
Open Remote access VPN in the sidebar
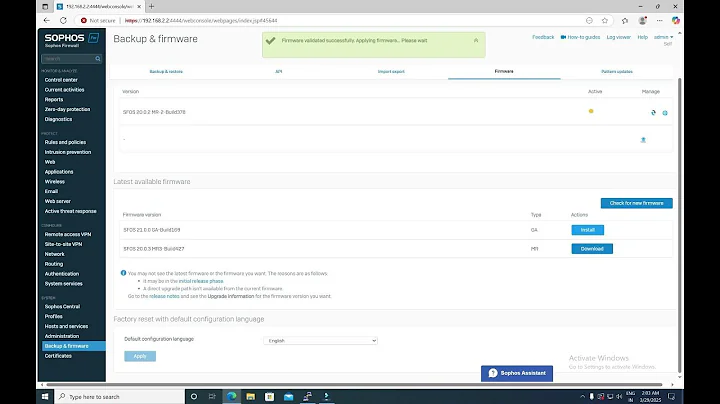pos(68,234)
